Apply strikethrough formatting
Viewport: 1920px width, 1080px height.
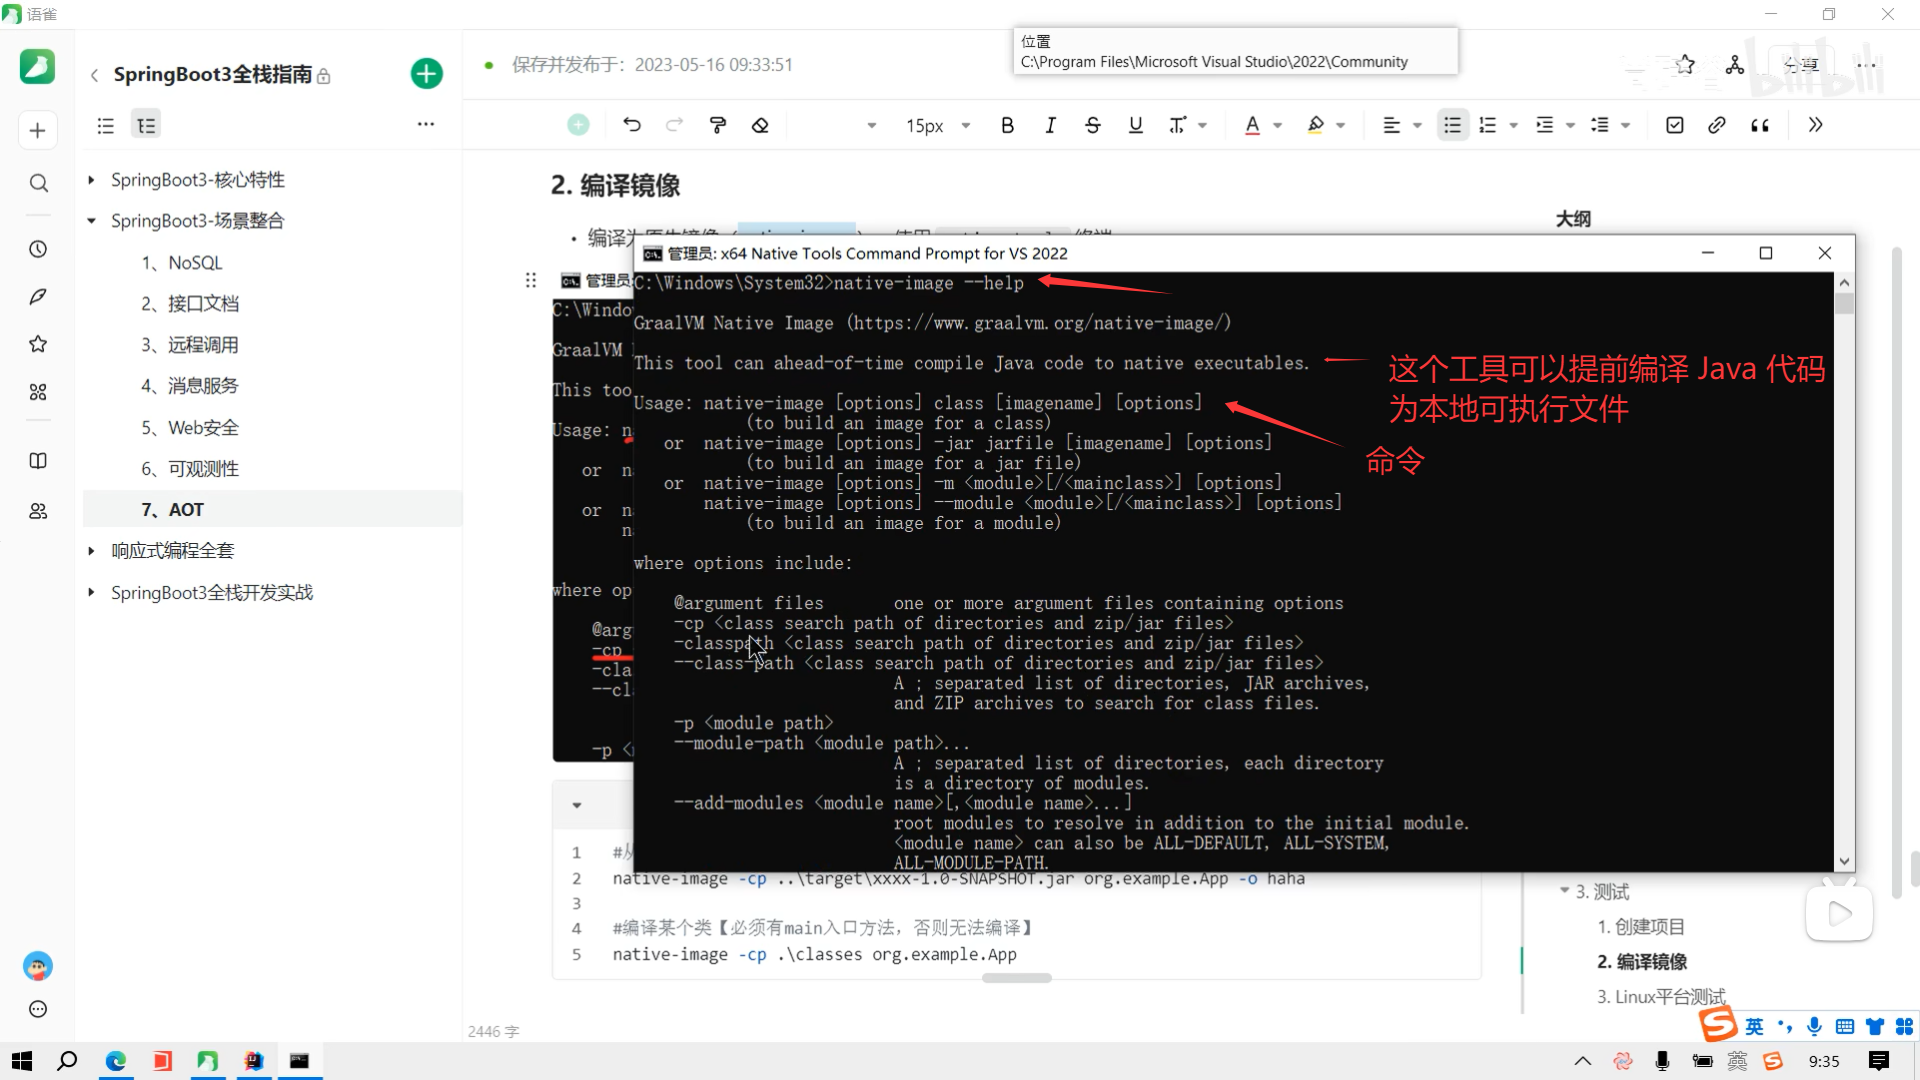[x=1092, y=125]
